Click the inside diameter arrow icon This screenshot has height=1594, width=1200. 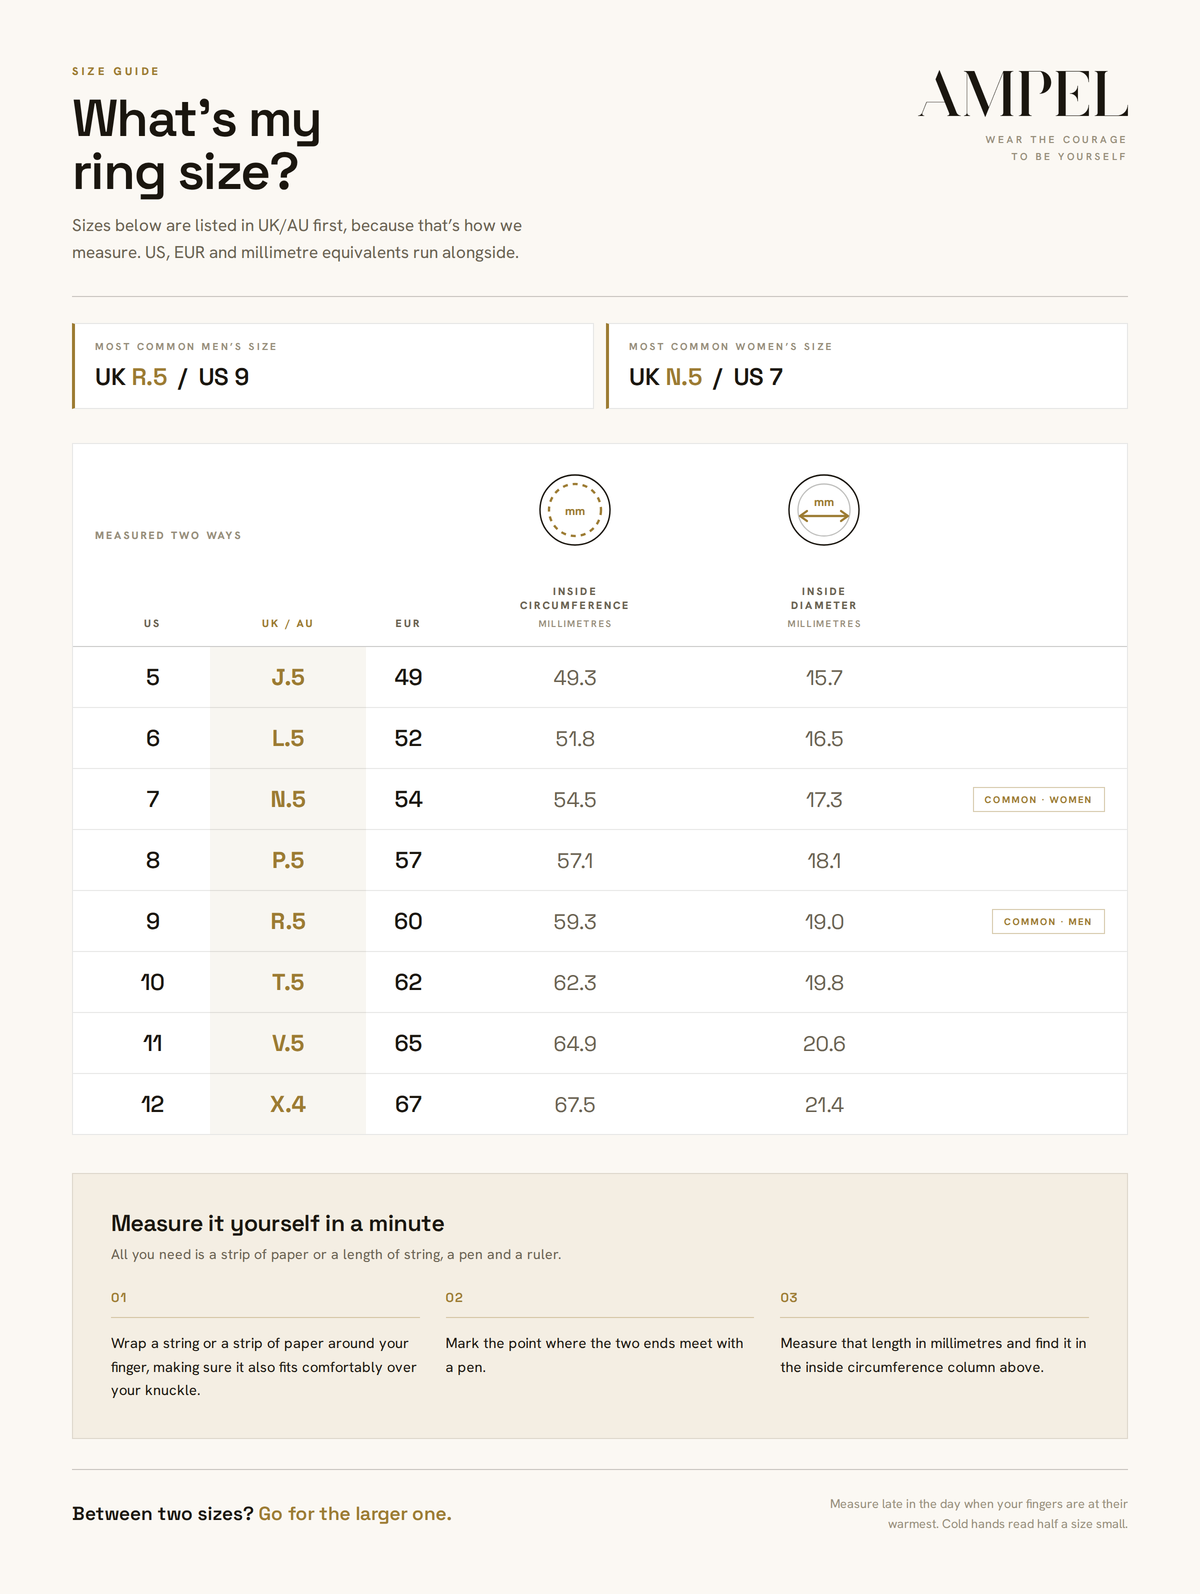point(824,510)
